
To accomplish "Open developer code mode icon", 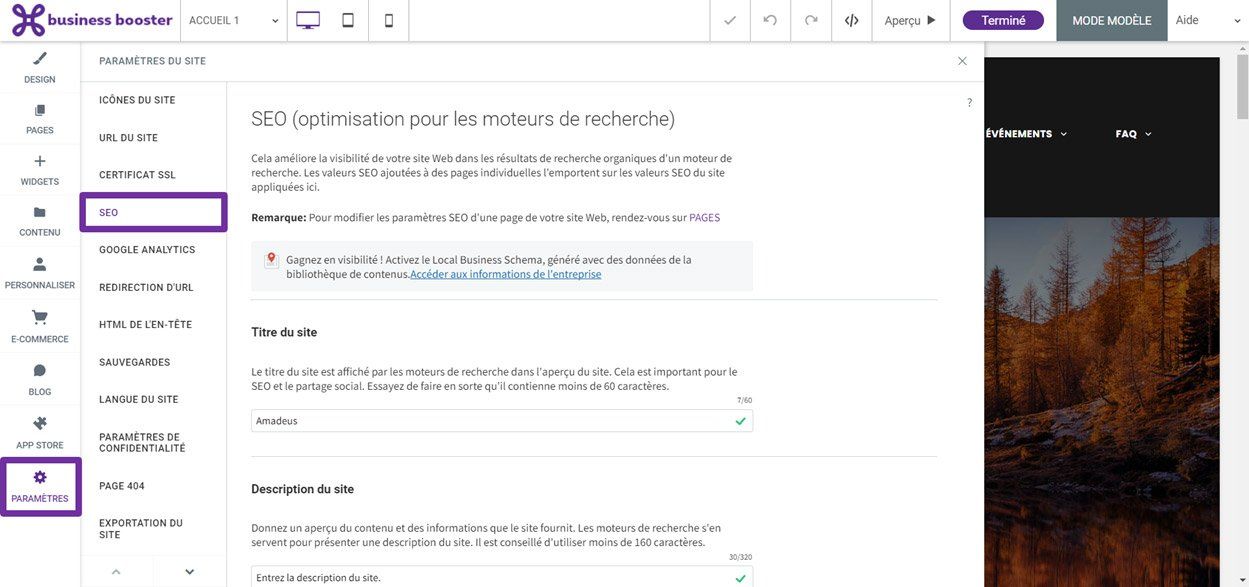I will point(852,20).
